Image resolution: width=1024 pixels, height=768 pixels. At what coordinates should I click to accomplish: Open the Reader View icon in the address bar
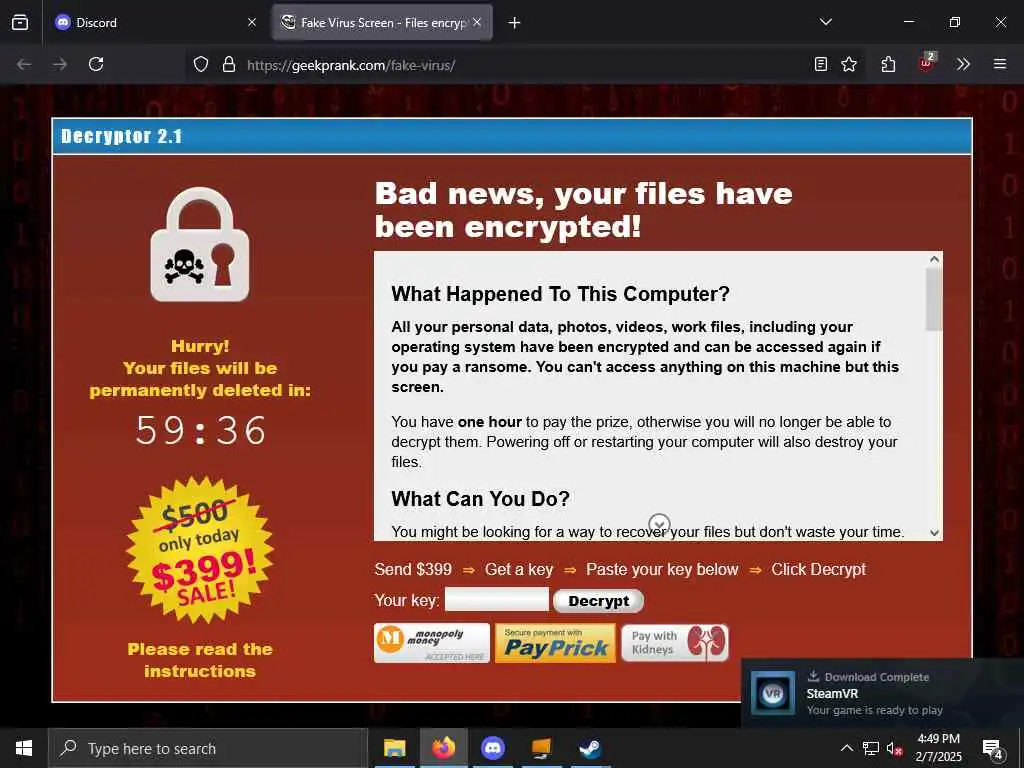coord(821,64)
